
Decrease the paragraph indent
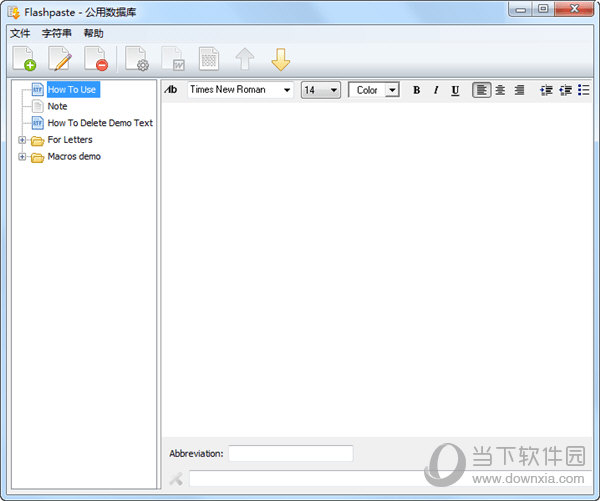546,90
